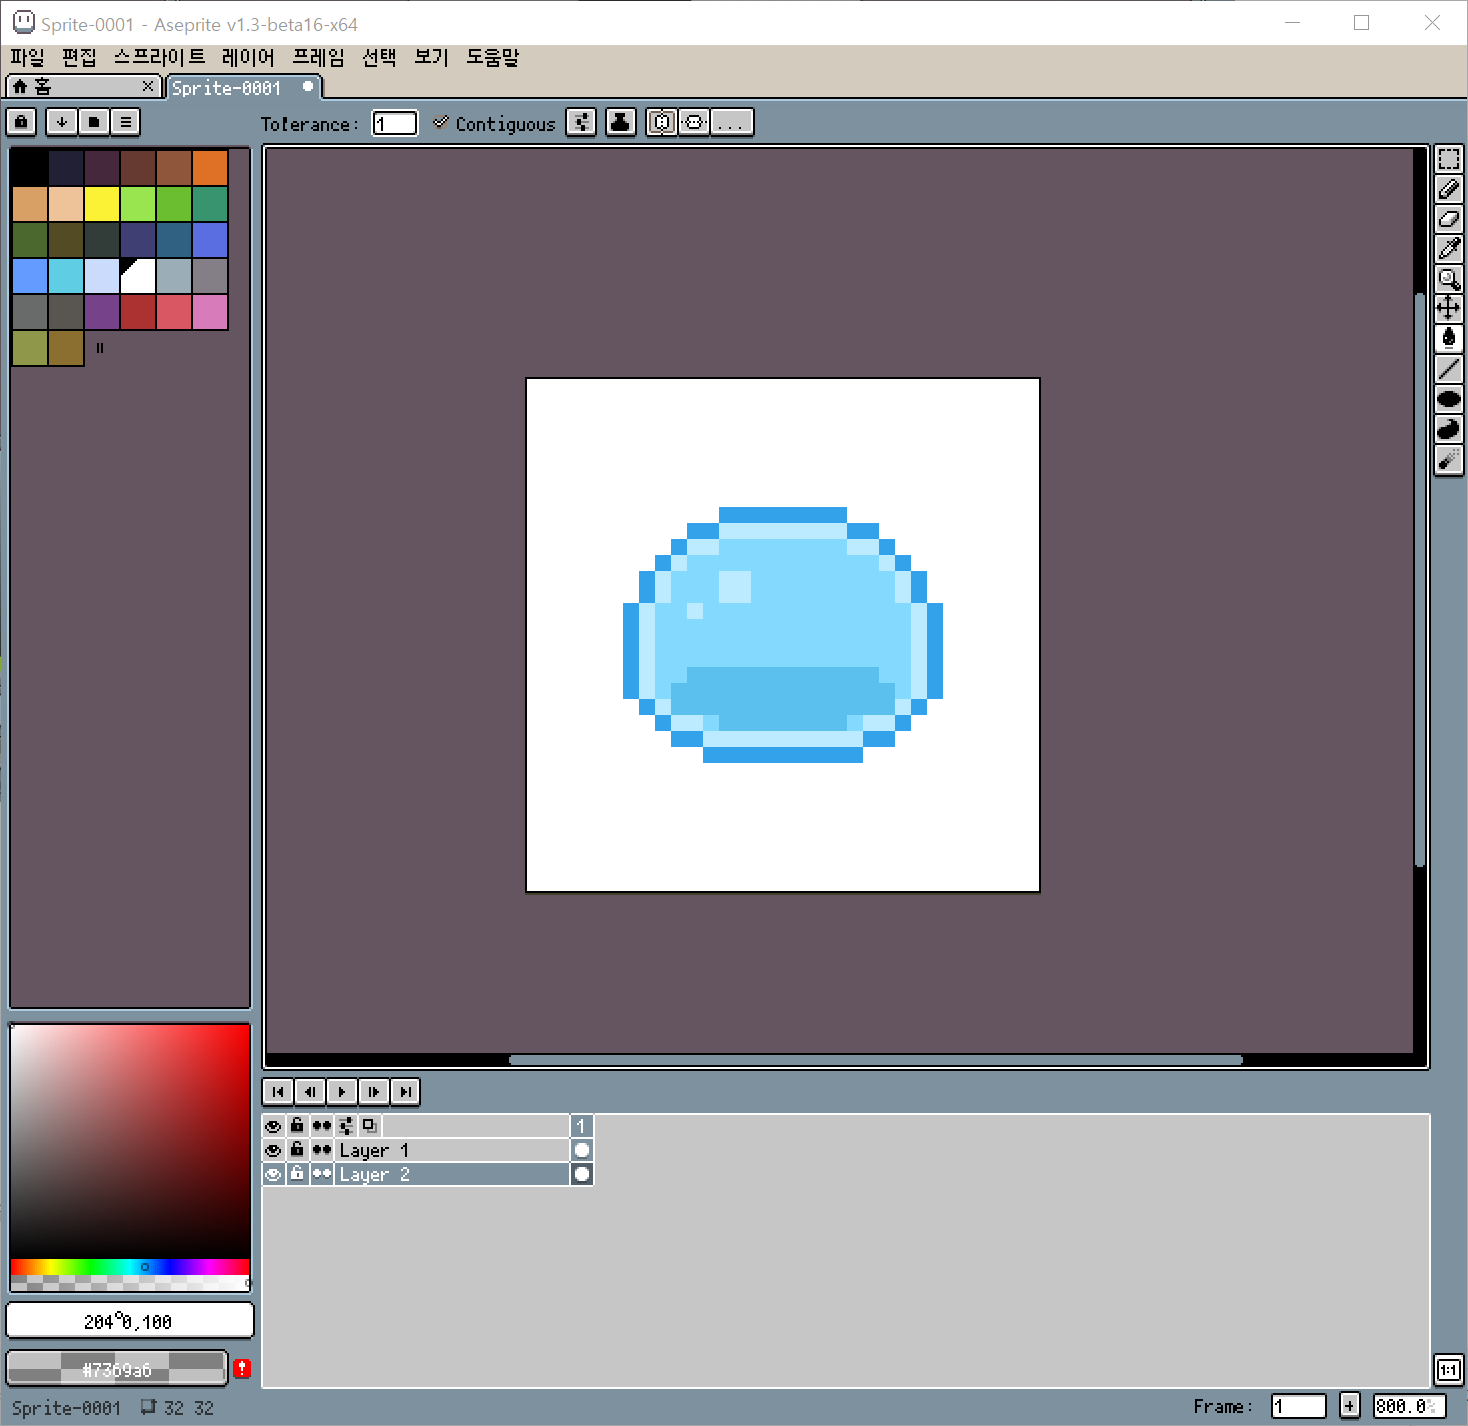Click the home icon tab
Image resolution: width=1468 pixels, height=1426 pixels.
(20, 87)
